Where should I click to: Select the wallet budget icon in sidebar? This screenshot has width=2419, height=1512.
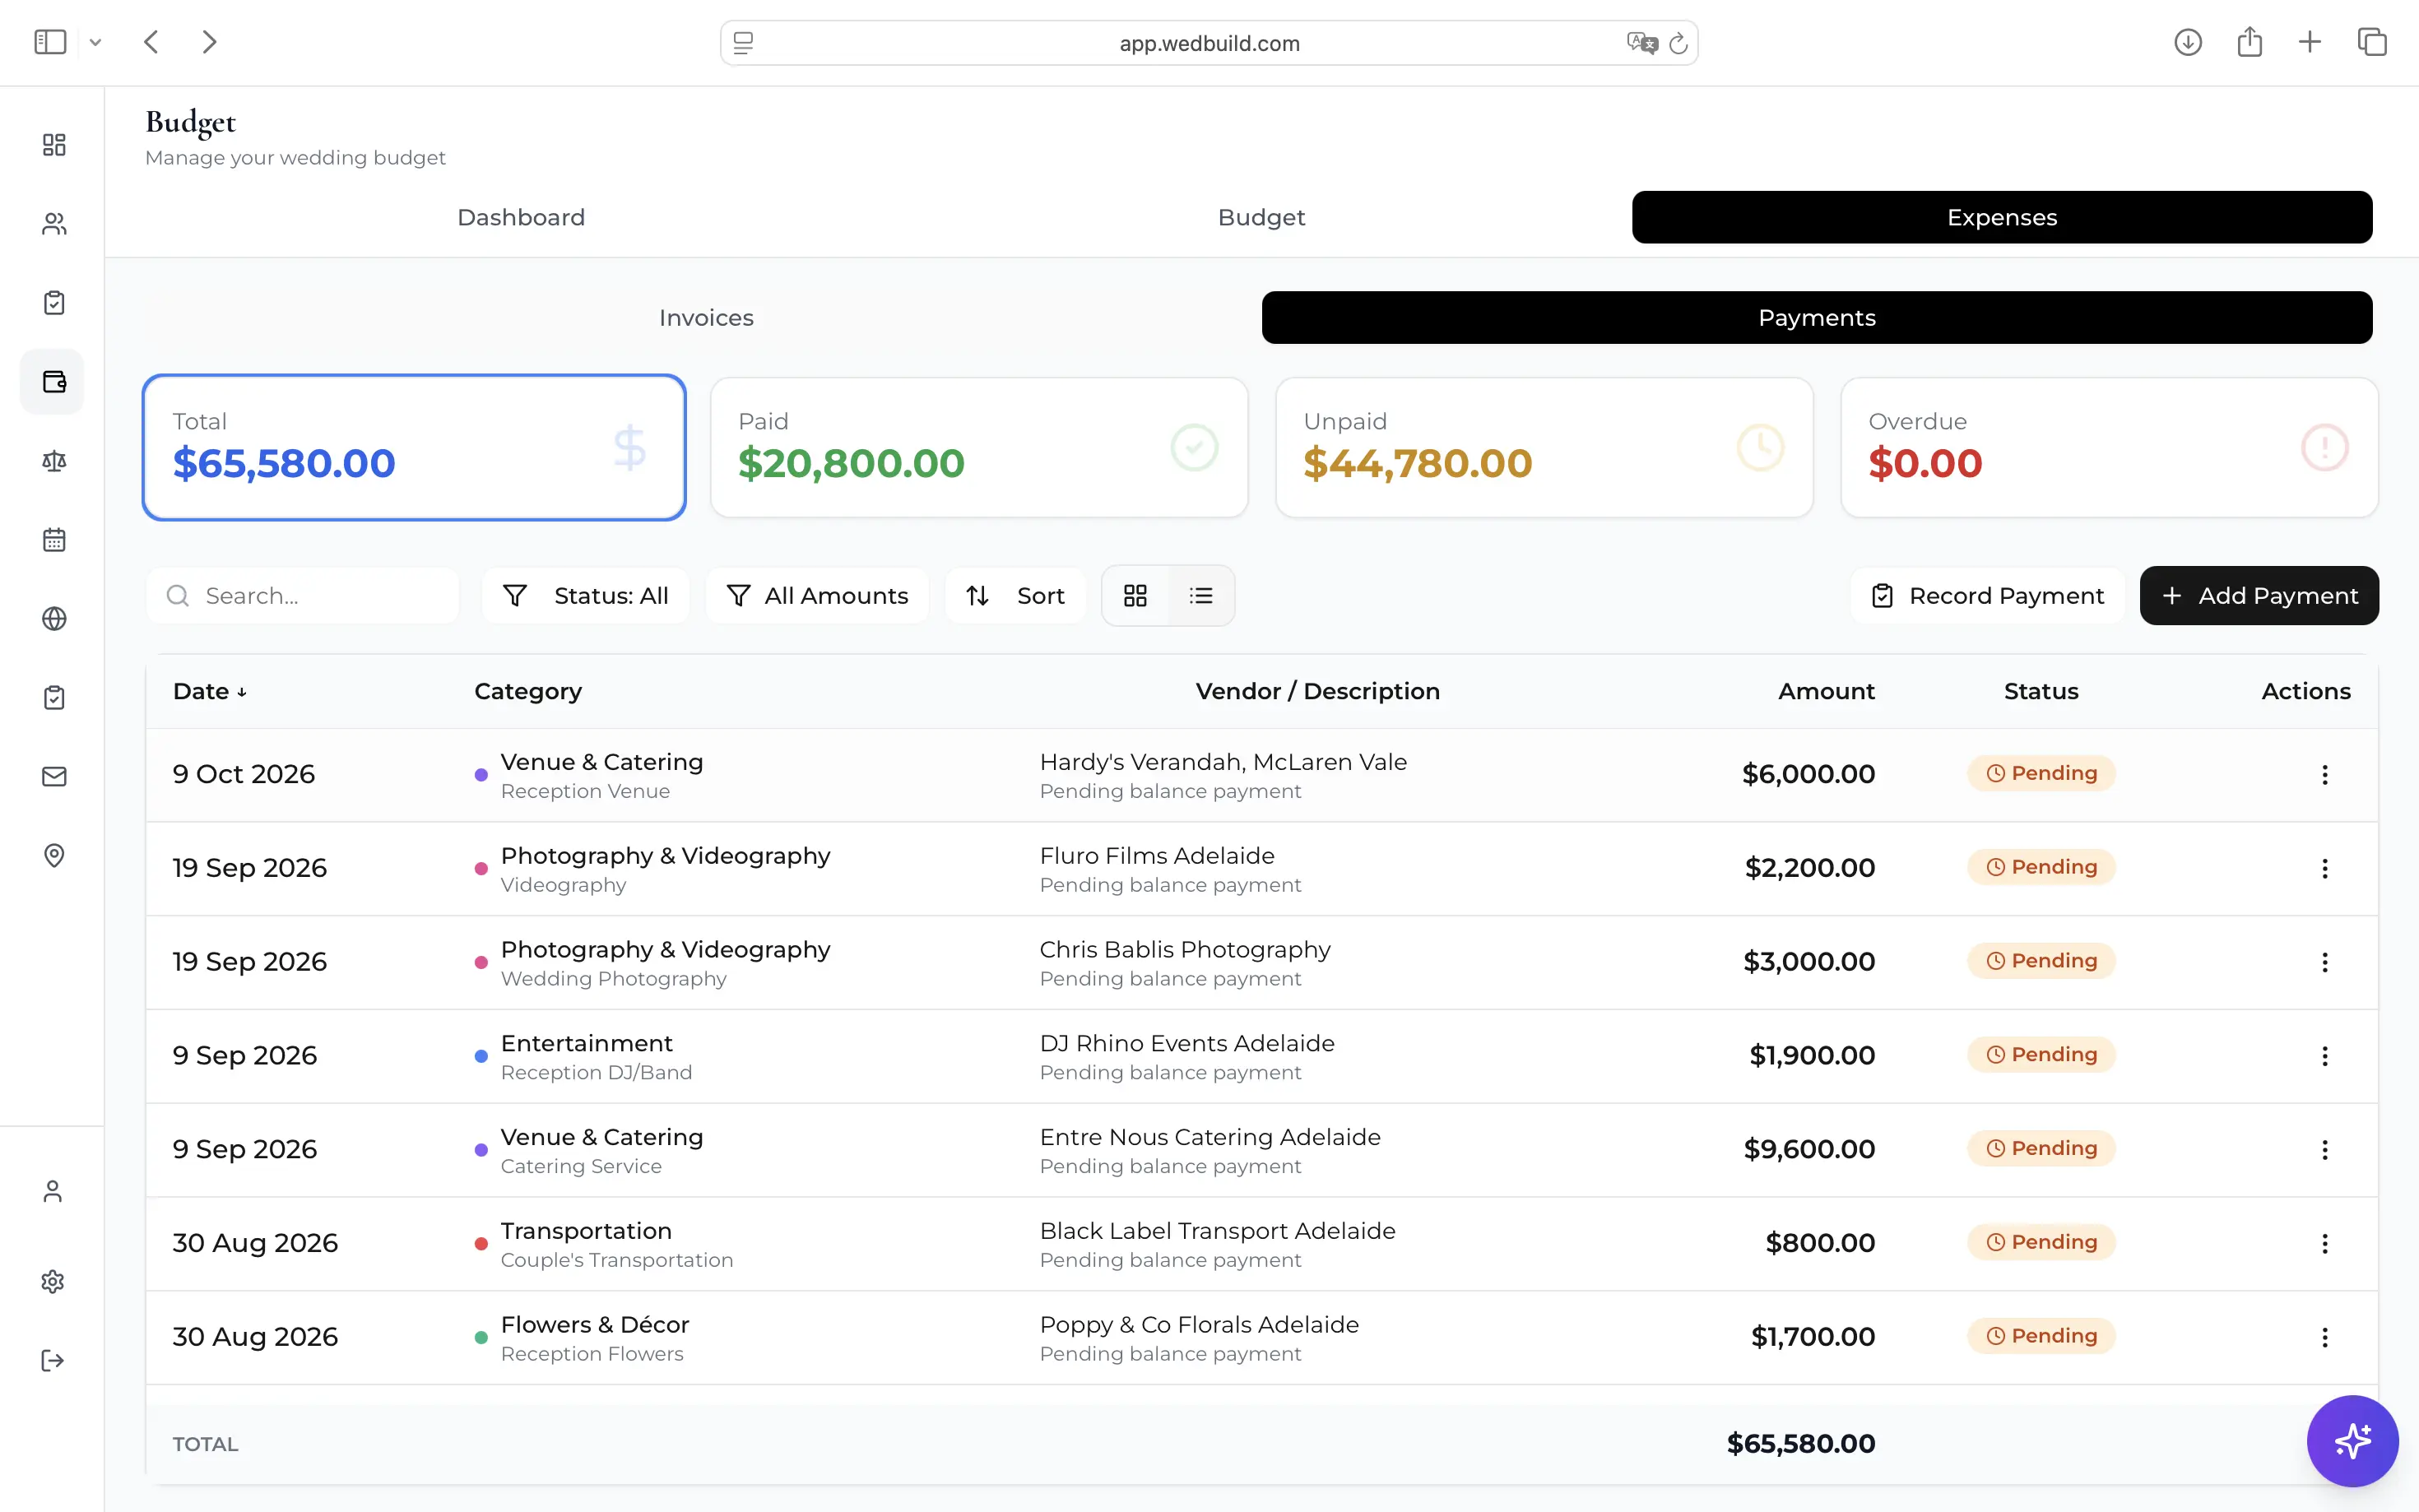(54, 382)
